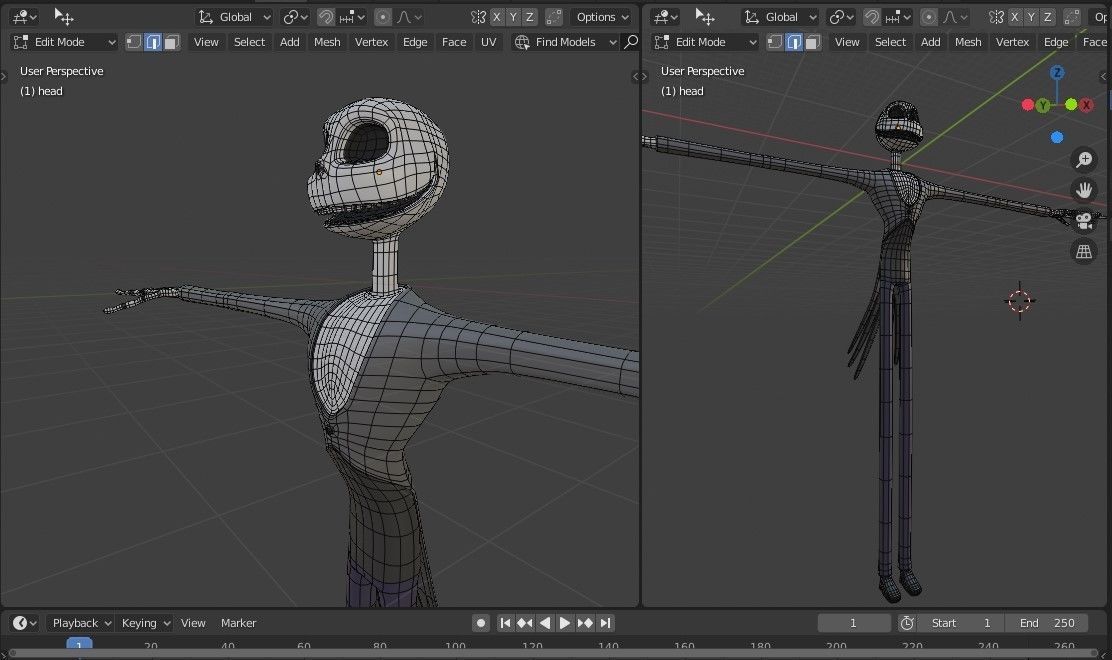Switch to vertex select mode in right viewport
Screen dimensions: 1112x660
coord(774,43)
